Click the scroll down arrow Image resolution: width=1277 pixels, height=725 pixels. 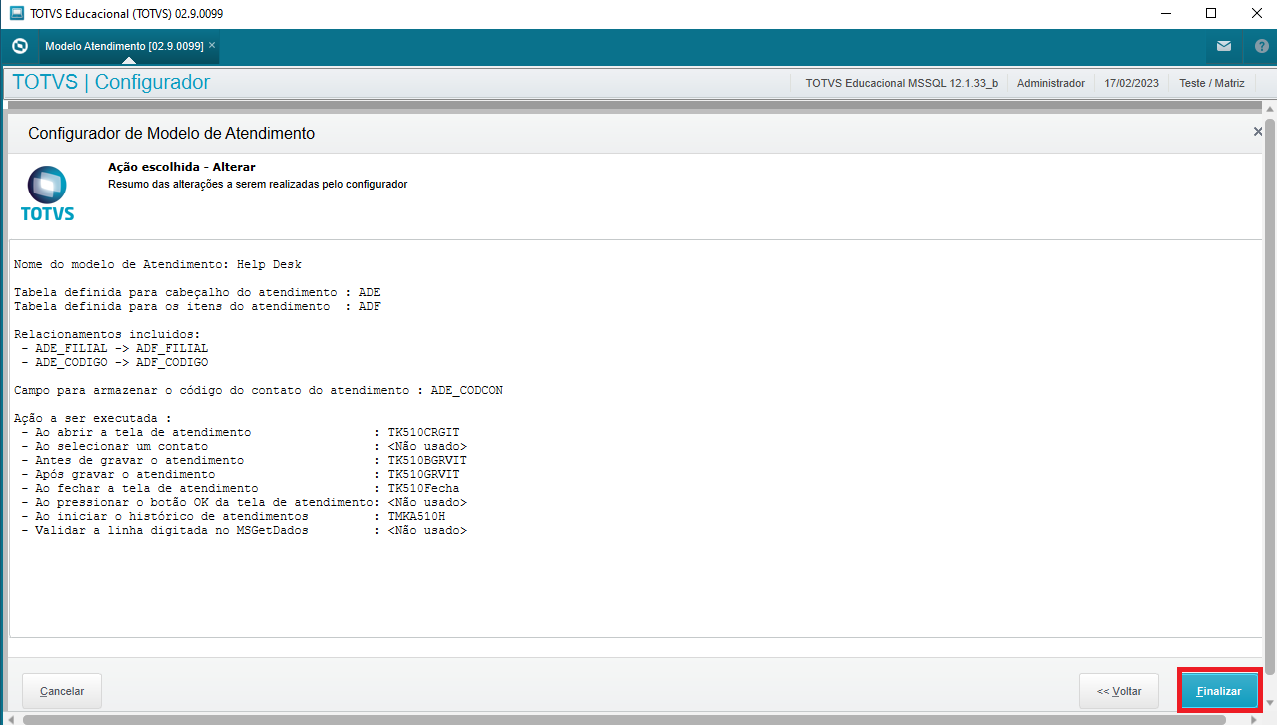point(1270,703)
